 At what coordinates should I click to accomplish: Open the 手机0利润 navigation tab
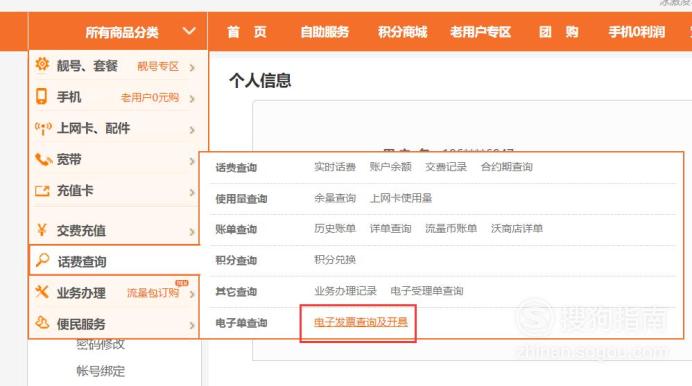(x=637, y=32)
